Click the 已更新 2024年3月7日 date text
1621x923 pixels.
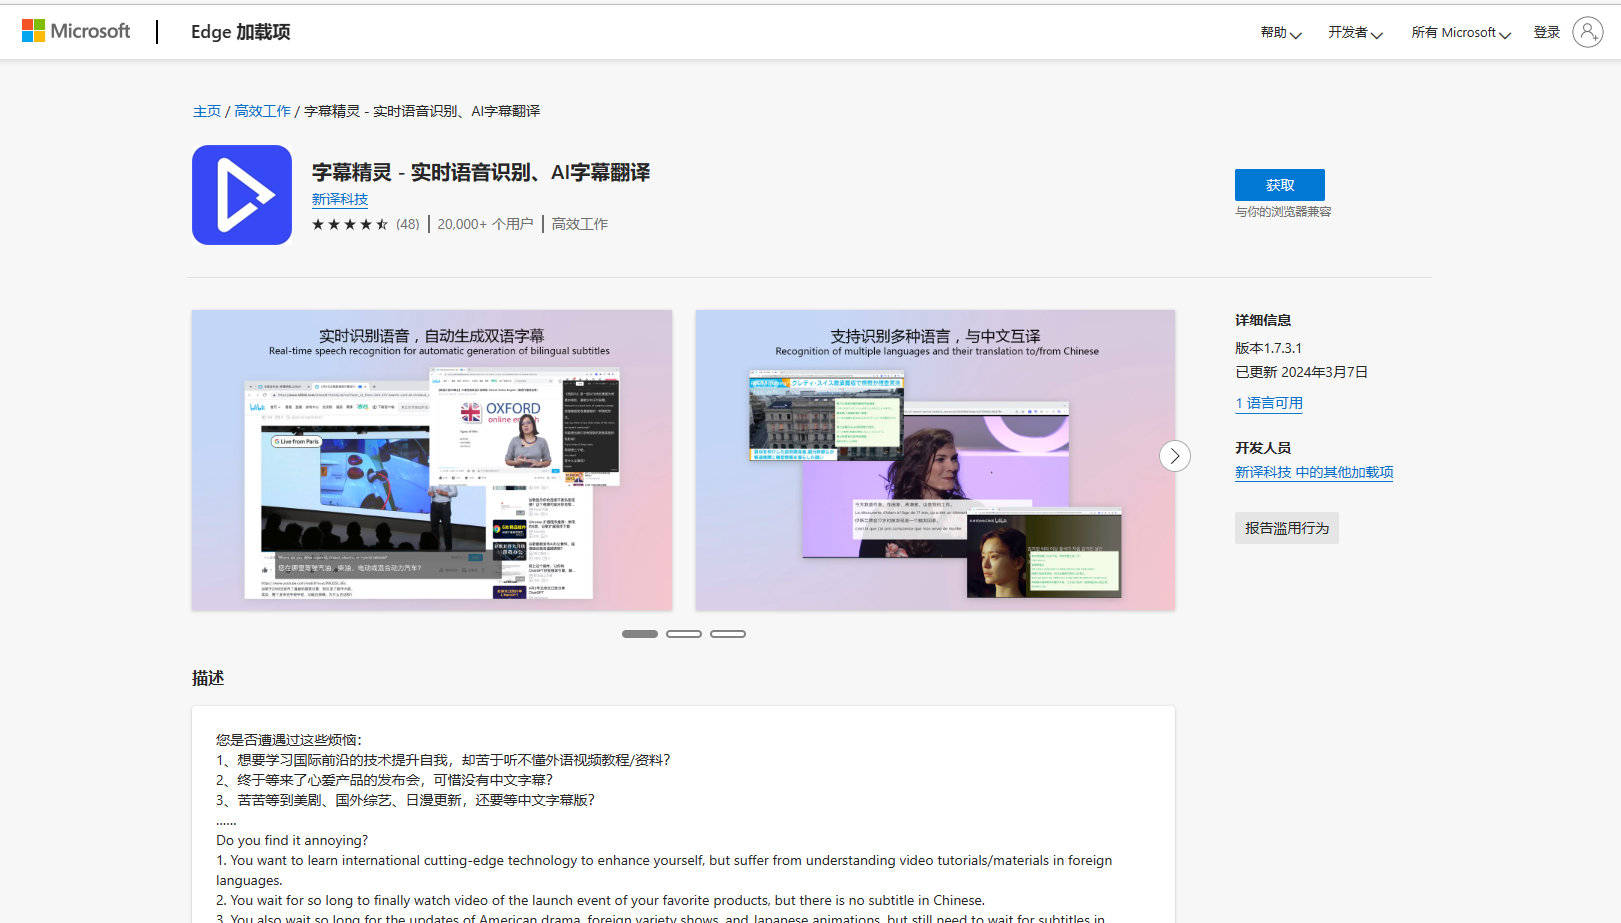(x=1301, y=372)
